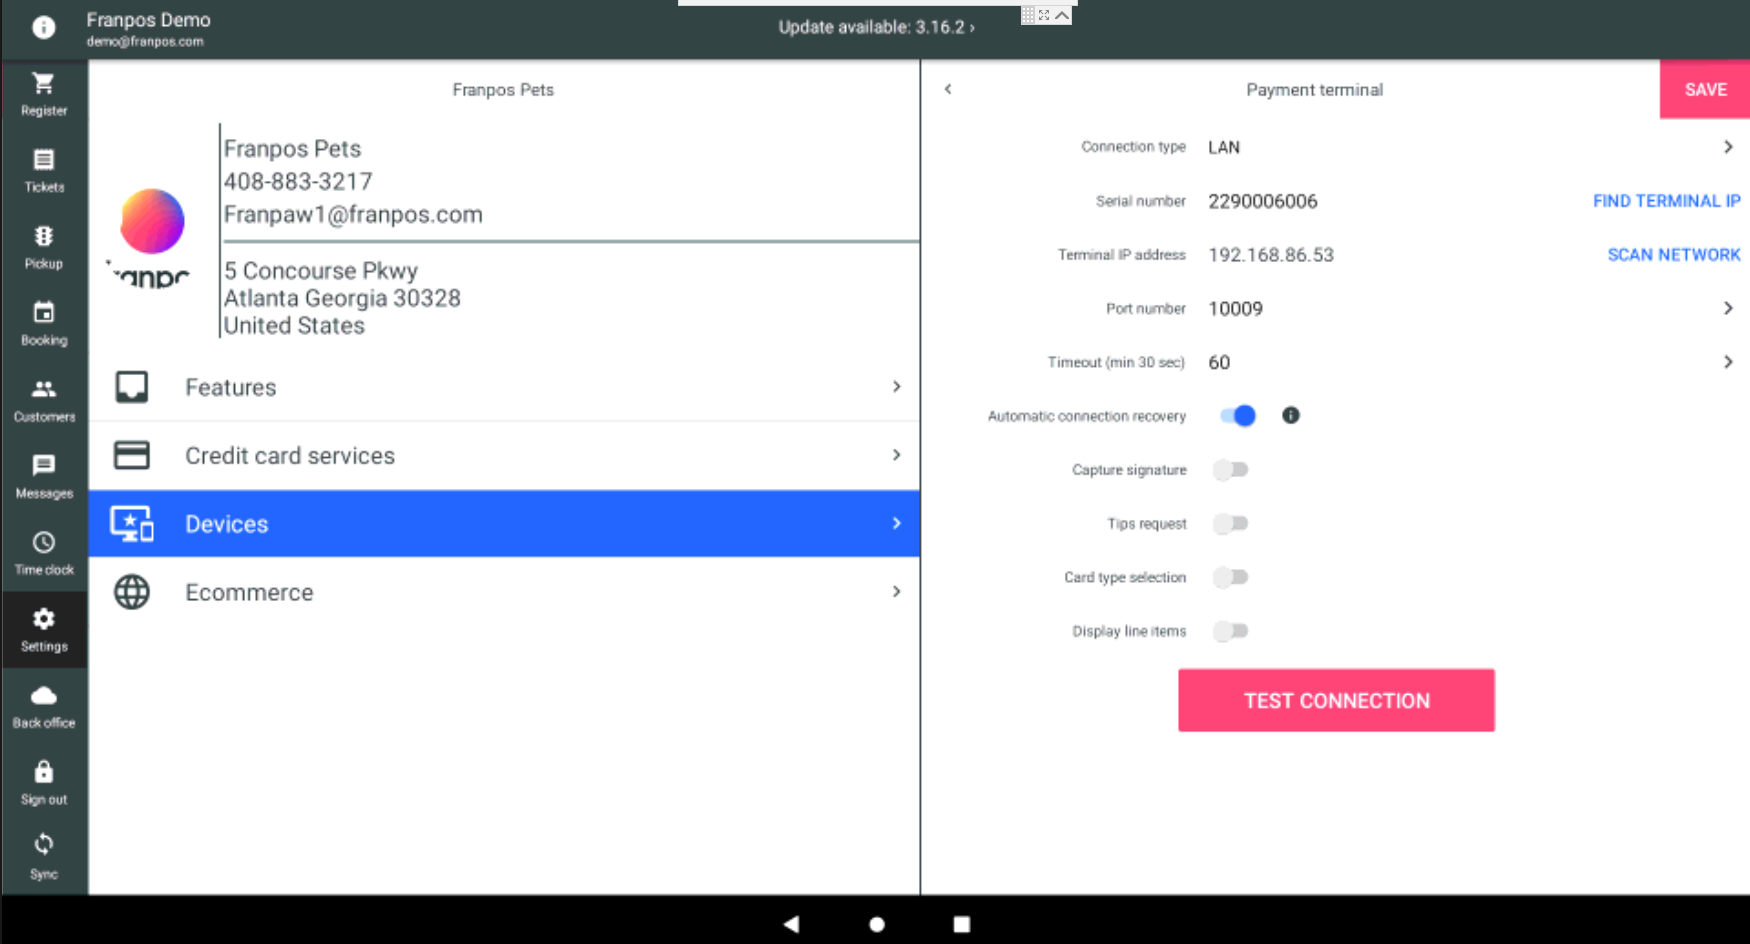Image resolution: width=1750 pixels, height=944 pixels.
Task: Click the info icon beside Franpos Demo
Action: 43,27
